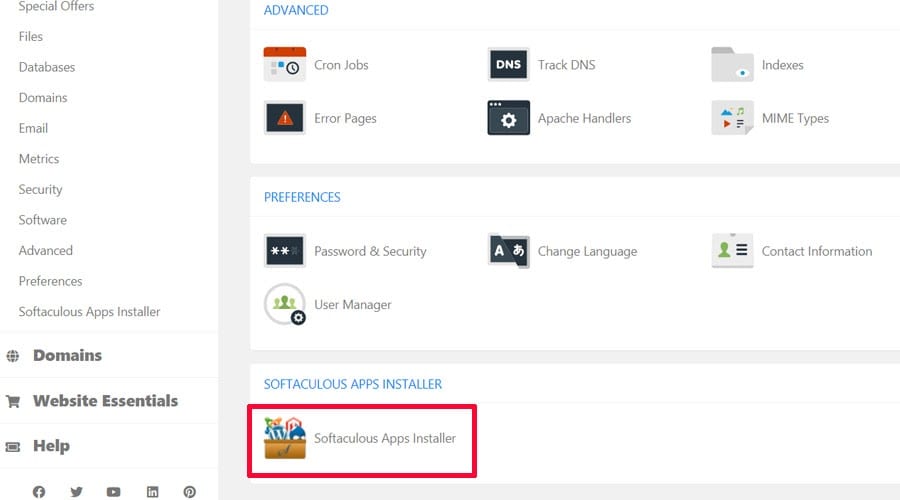
Task: Jump to Advanced in the sidebar
Action: [x=45, y=251]
